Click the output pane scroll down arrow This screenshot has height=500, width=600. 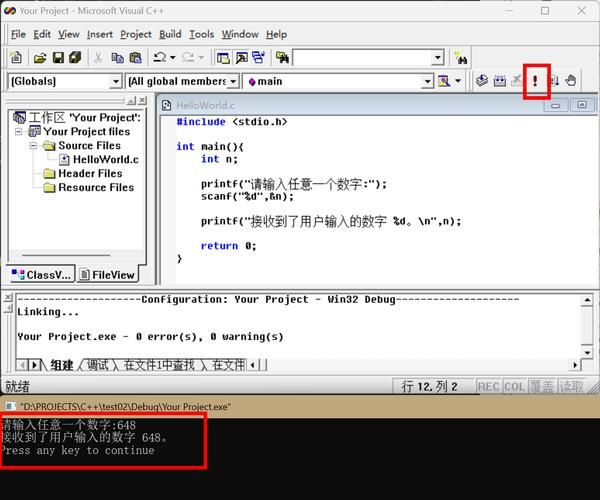587,352
